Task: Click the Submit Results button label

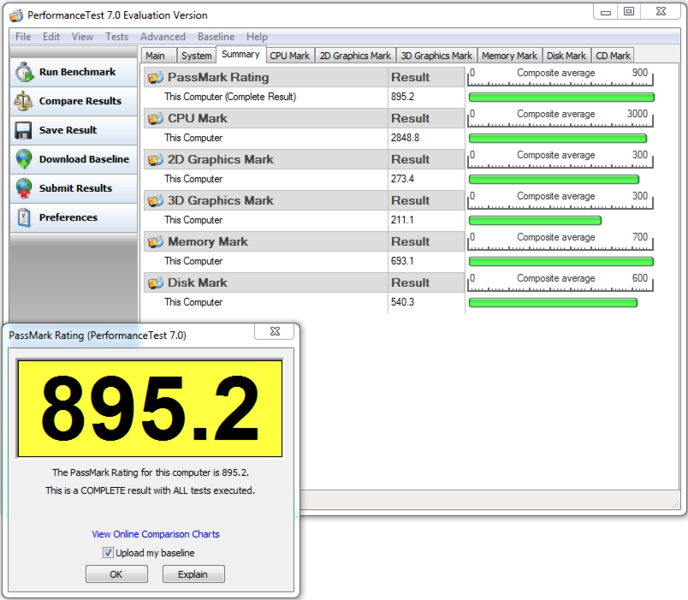Action: [75, 188]
